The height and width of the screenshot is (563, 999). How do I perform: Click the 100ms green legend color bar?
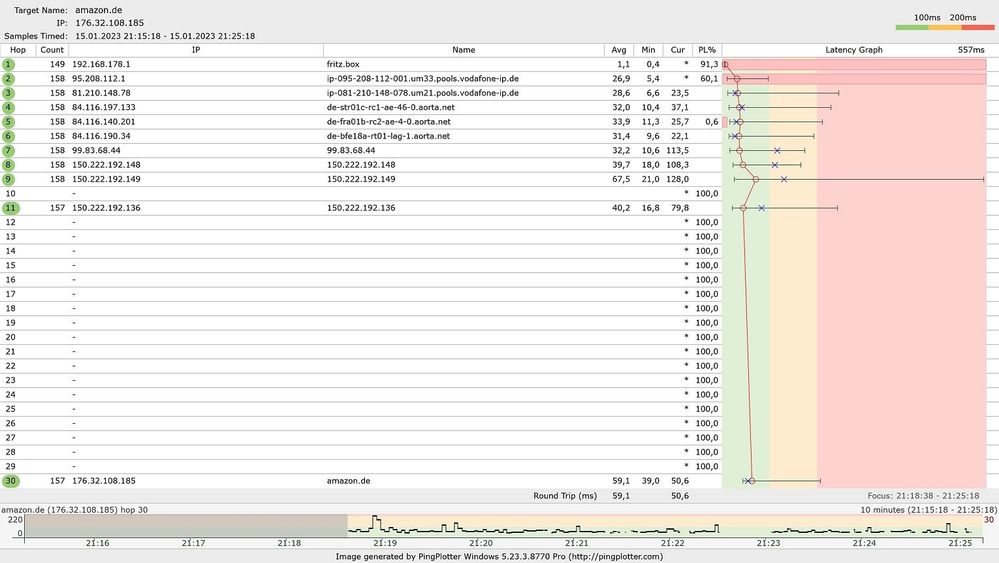912,27
